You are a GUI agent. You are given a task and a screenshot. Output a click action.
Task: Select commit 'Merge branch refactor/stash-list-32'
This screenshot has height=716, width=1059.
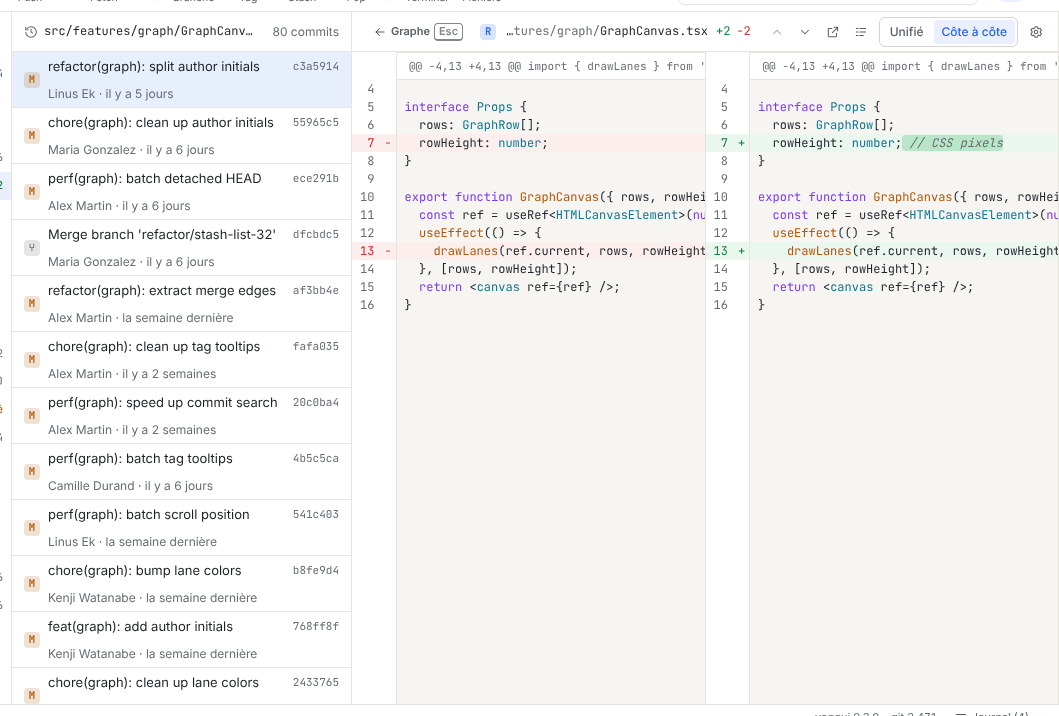click(181, 248)
